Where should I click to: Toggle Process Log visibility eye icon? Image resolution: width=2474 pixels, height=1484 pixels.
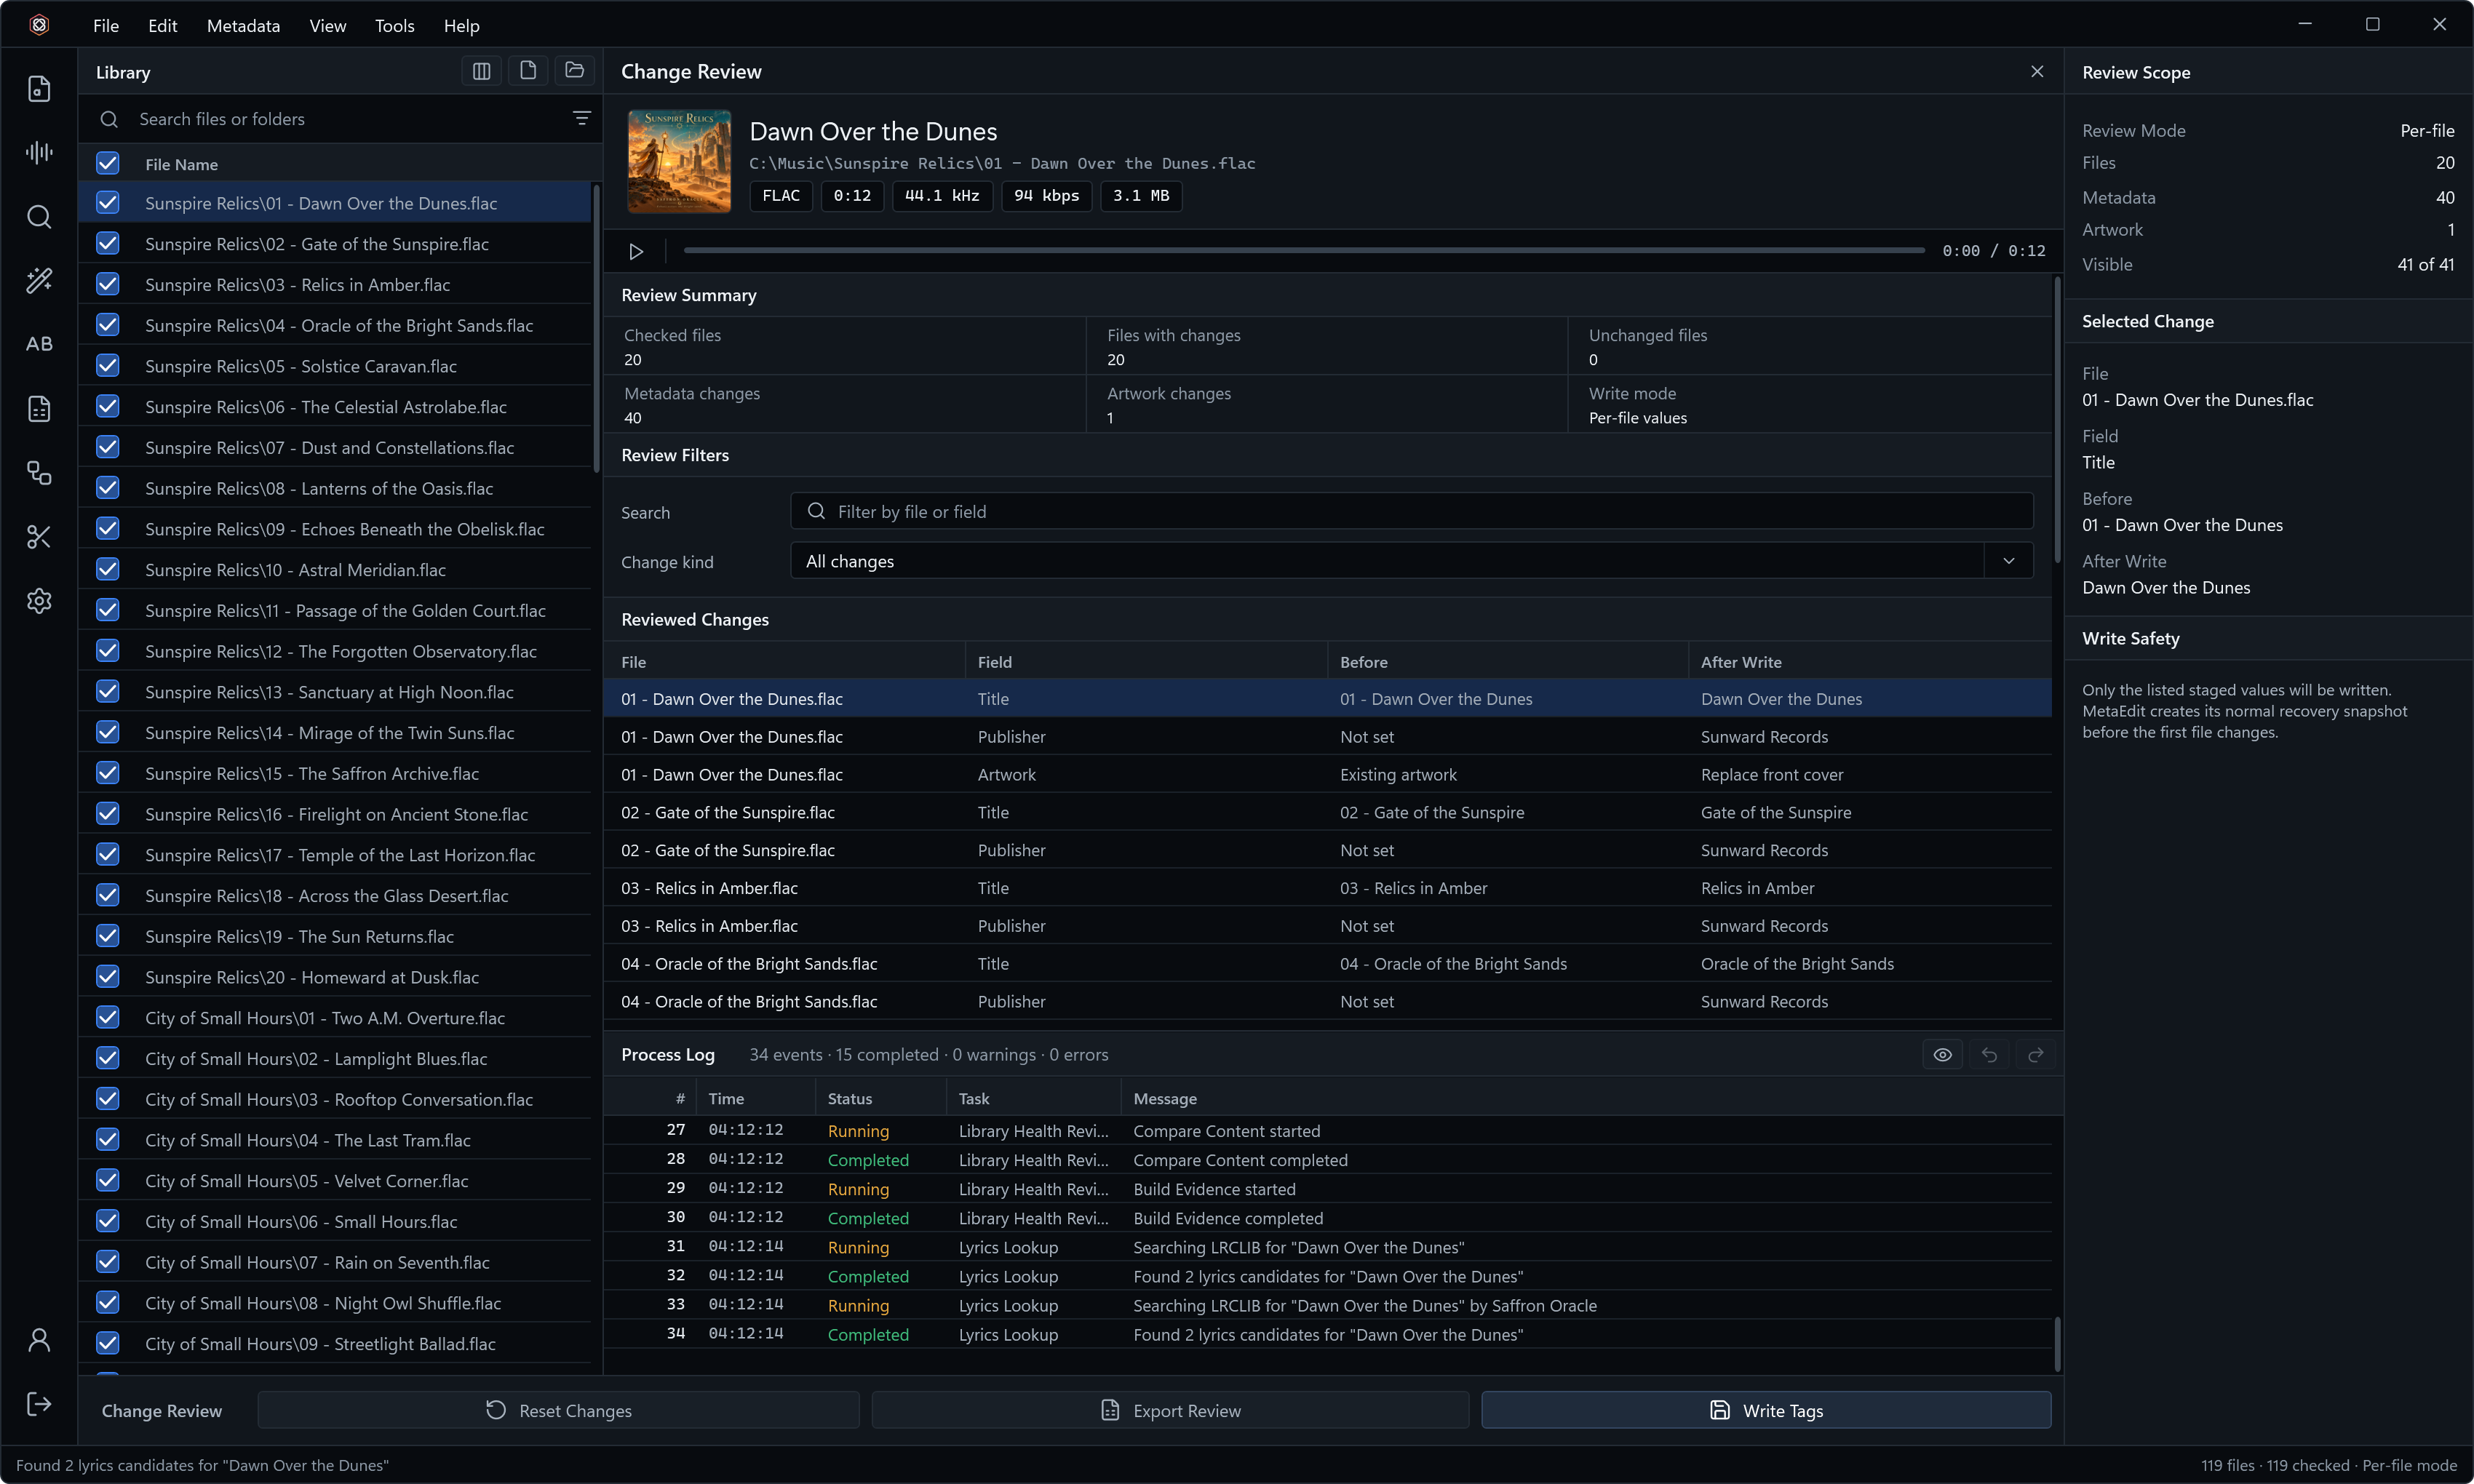tap(1942, 1055)
